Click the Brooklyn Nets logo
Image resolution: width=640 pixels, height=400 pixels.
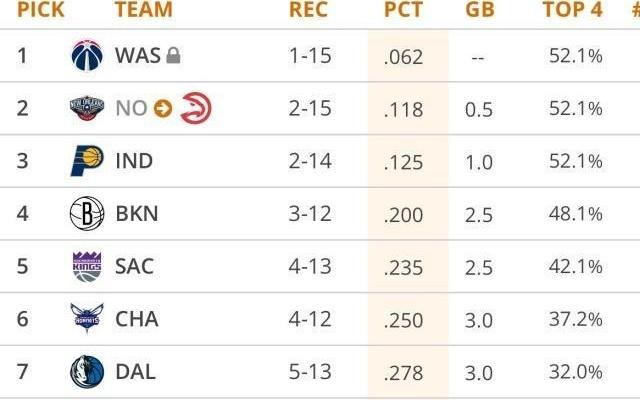point(87,214)
